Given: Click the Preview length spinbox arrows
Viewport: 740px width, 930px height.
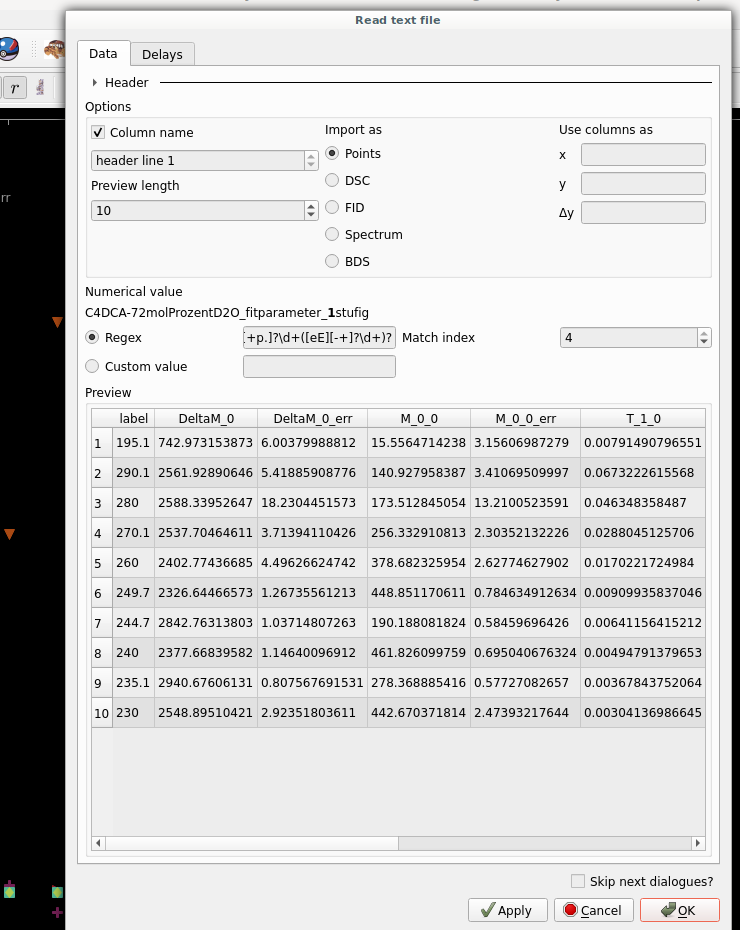Looking at the screenshot, I should pyautogui.click(x=311, y=211).
